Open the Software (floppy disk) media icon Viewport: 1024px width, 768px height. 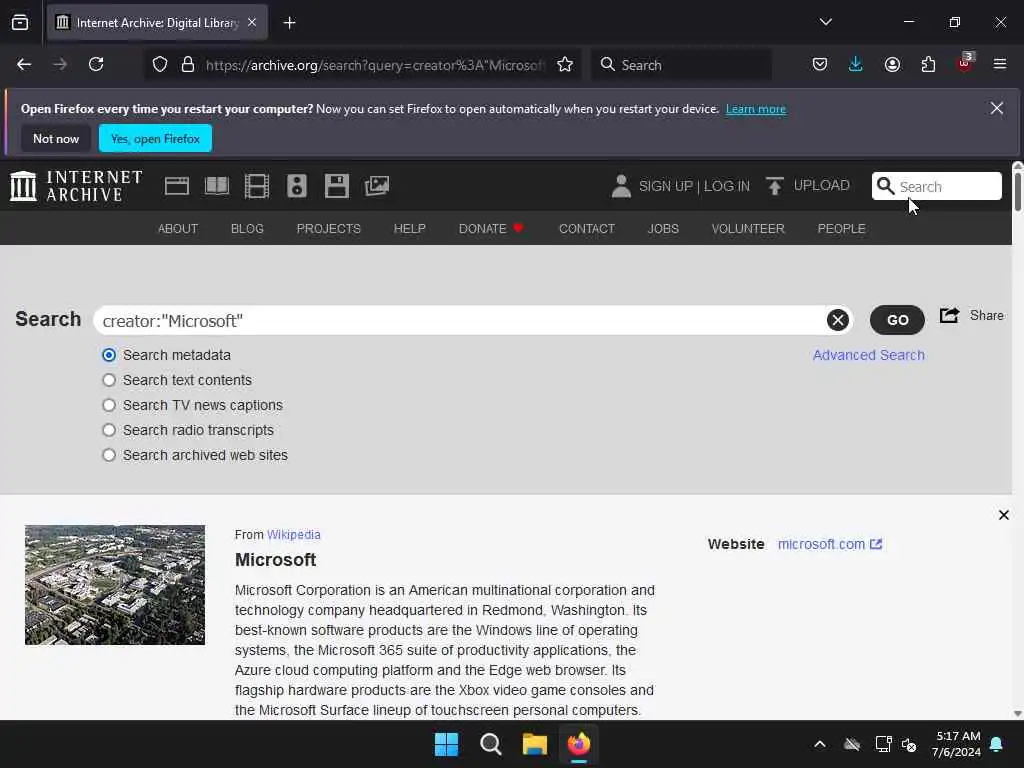(x=337, y=187)
